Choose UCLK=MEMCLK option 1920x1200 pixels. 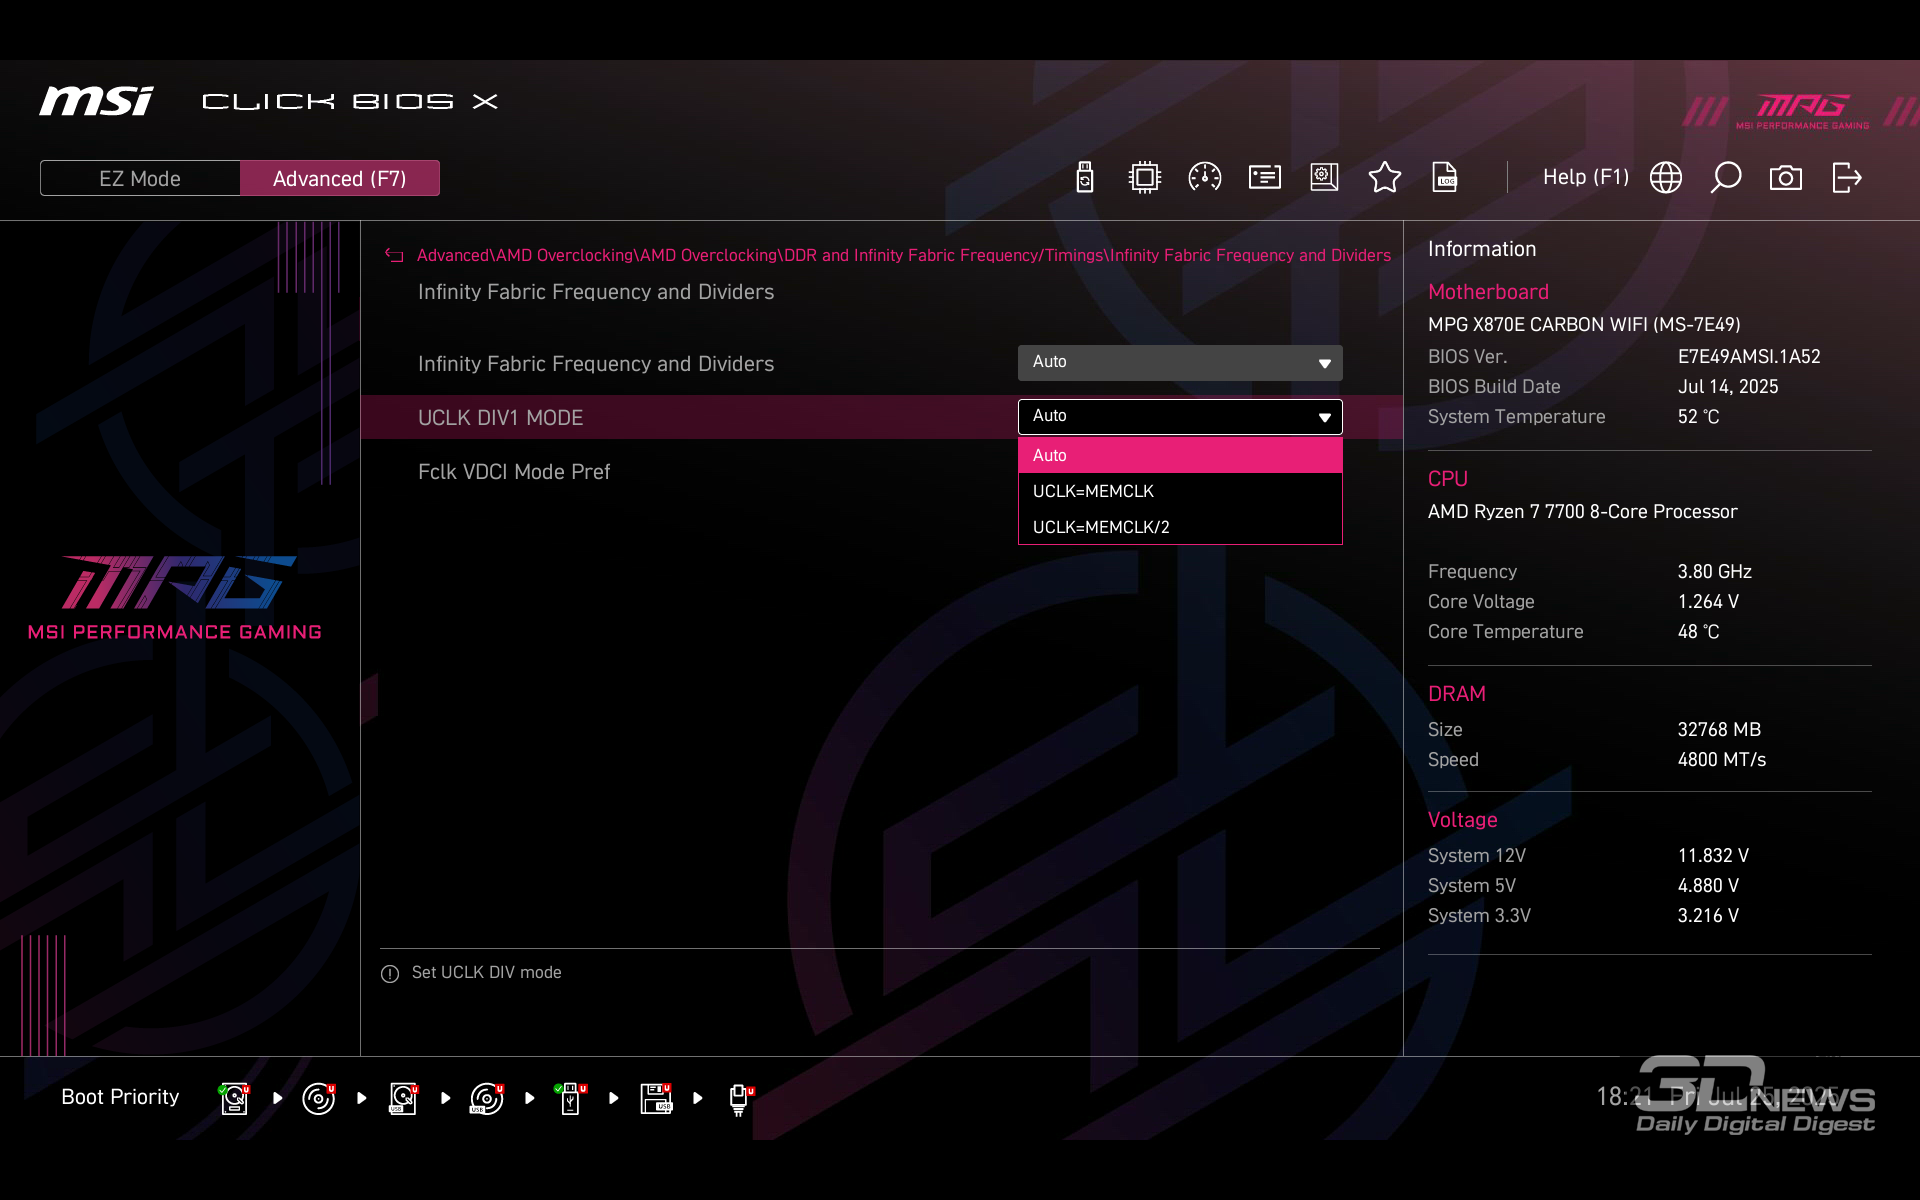(1180, 491)
